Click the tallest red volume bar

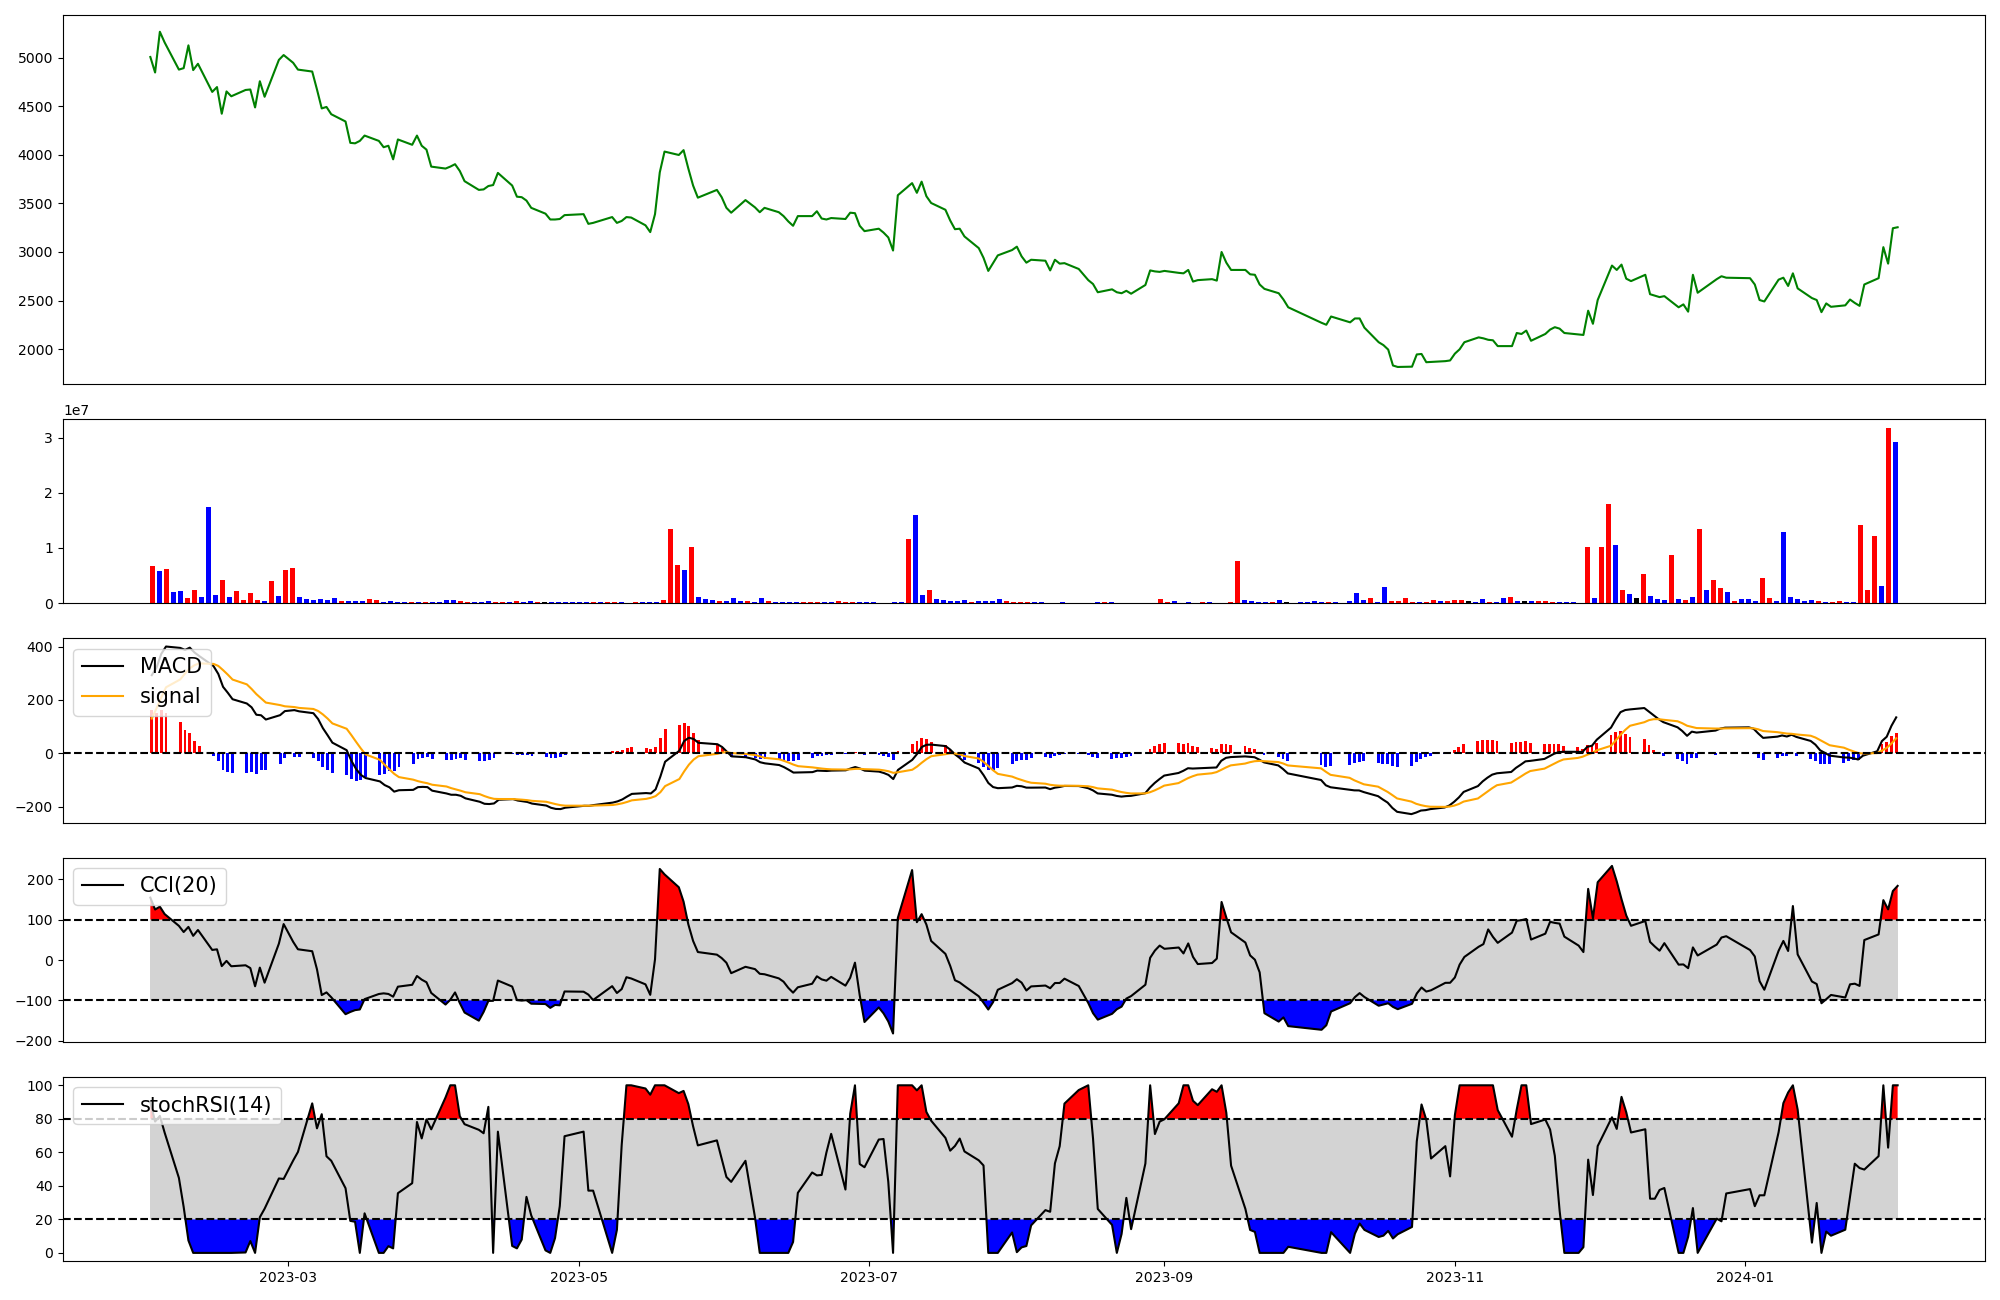pos(1888,515)
